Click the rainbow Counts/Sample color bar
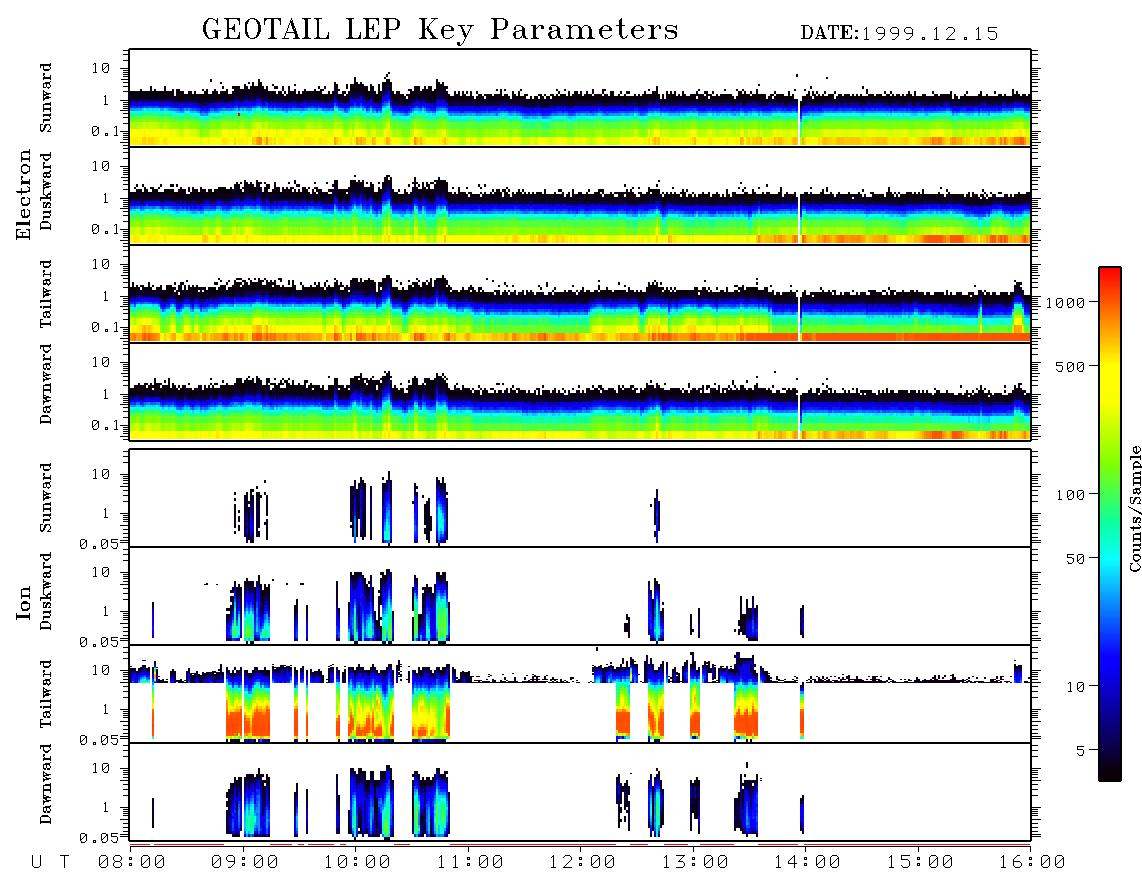This screenshot has width=1142, height=880. tap(1110, 524)
